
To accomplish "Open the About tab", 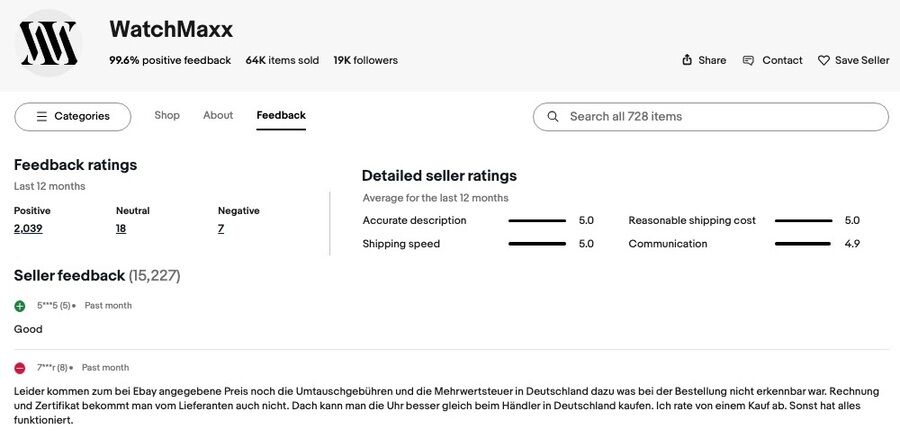I will pyautogui.click(x=218, y=115).
